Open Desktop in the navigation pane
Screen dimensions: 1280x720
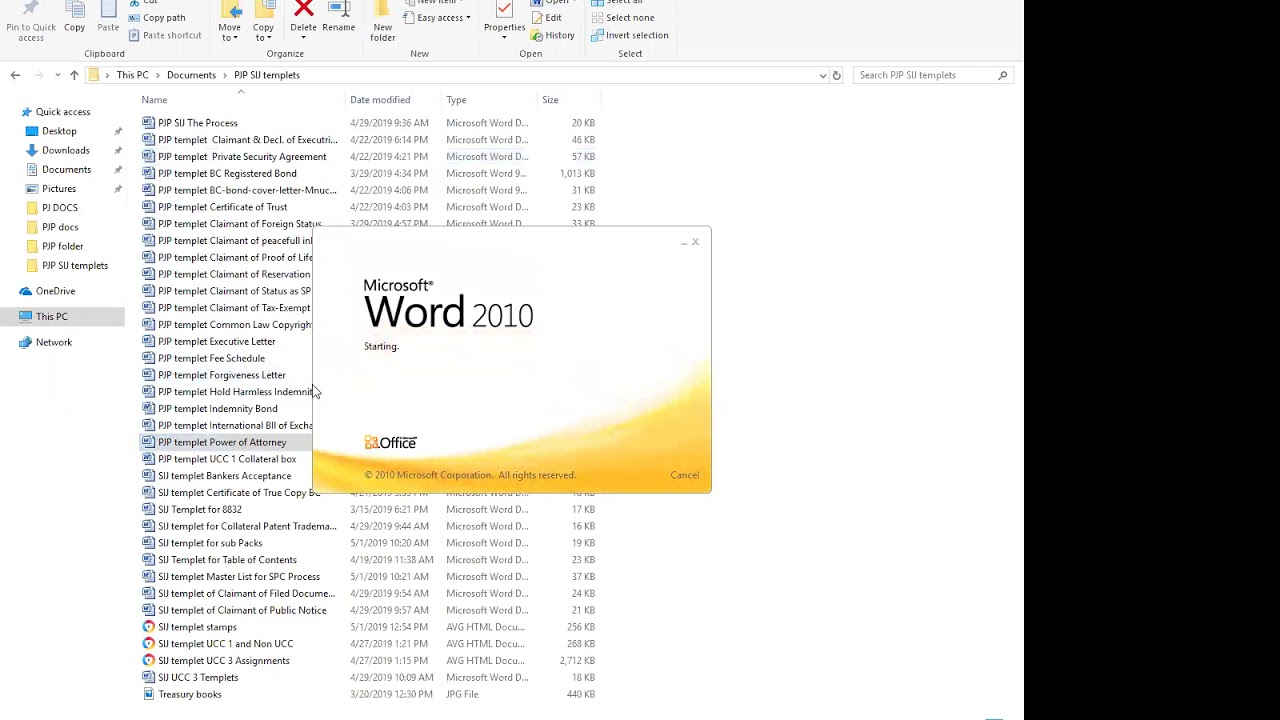(59, 131)
